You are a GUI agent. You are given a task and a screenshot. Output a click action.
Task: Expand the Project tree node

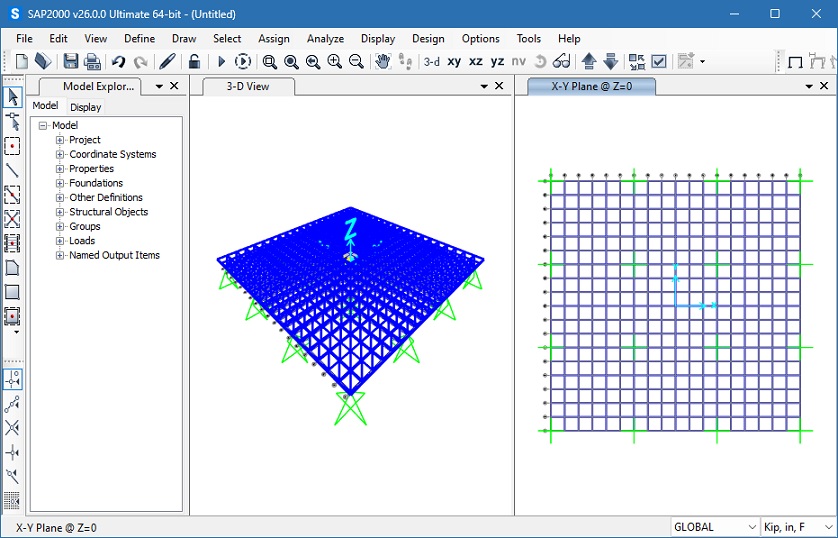(x=60, y=140)
